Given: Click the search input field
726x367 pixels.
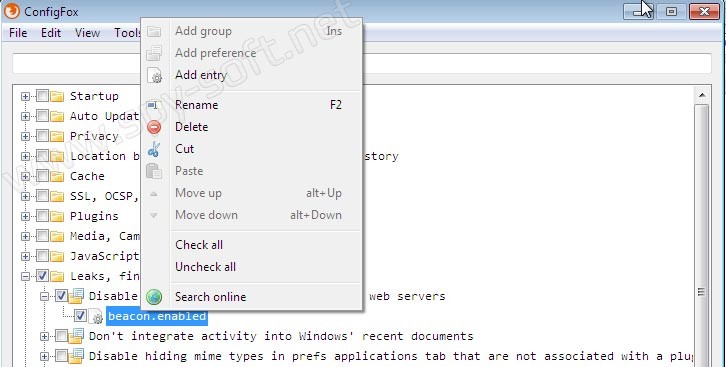Looking at the screenshot, I should point(362,63).
